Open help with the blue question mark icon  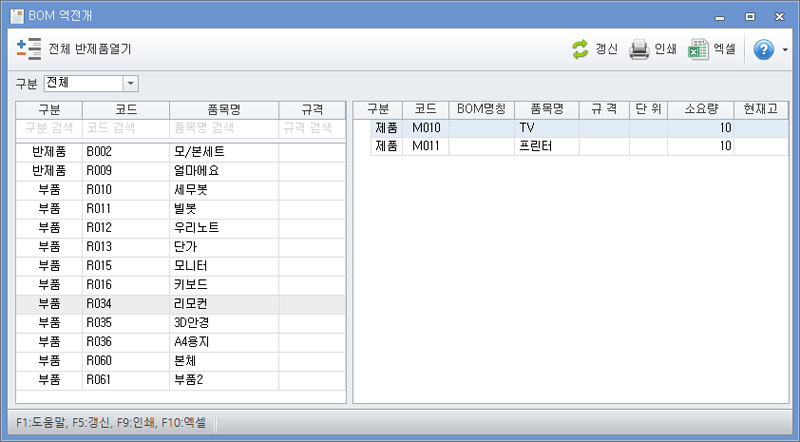[763, 49]
